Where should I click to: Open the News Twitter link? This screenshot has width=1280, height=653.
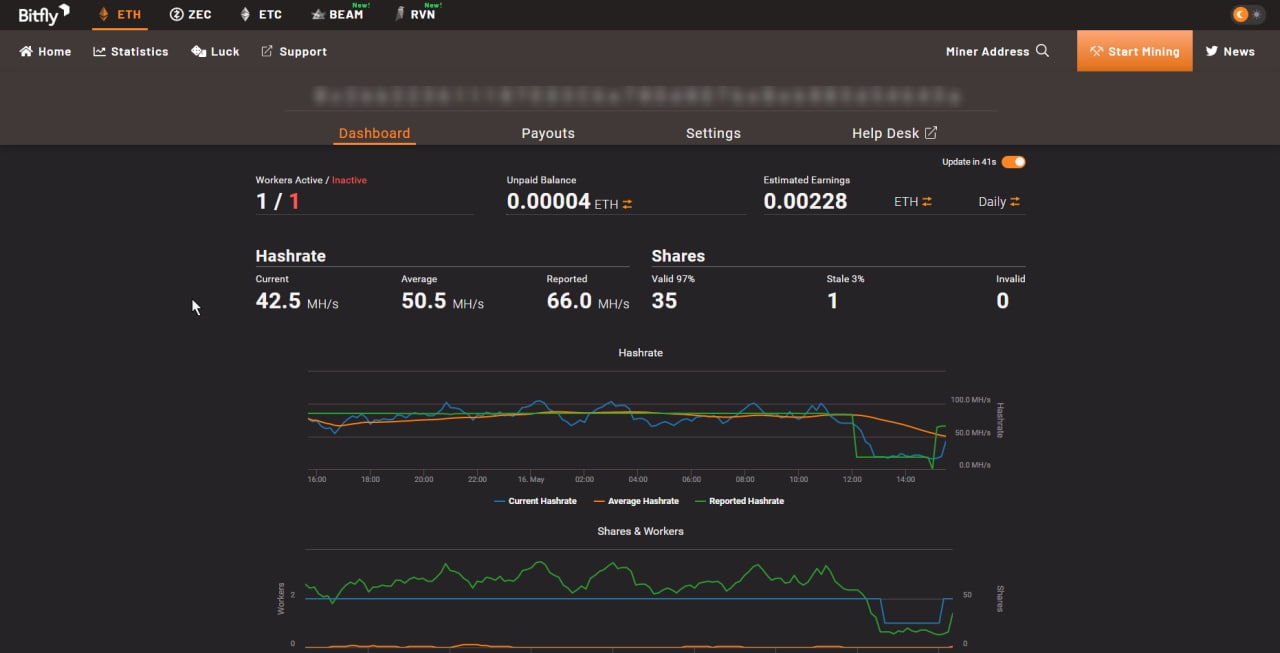point(1229,51)
